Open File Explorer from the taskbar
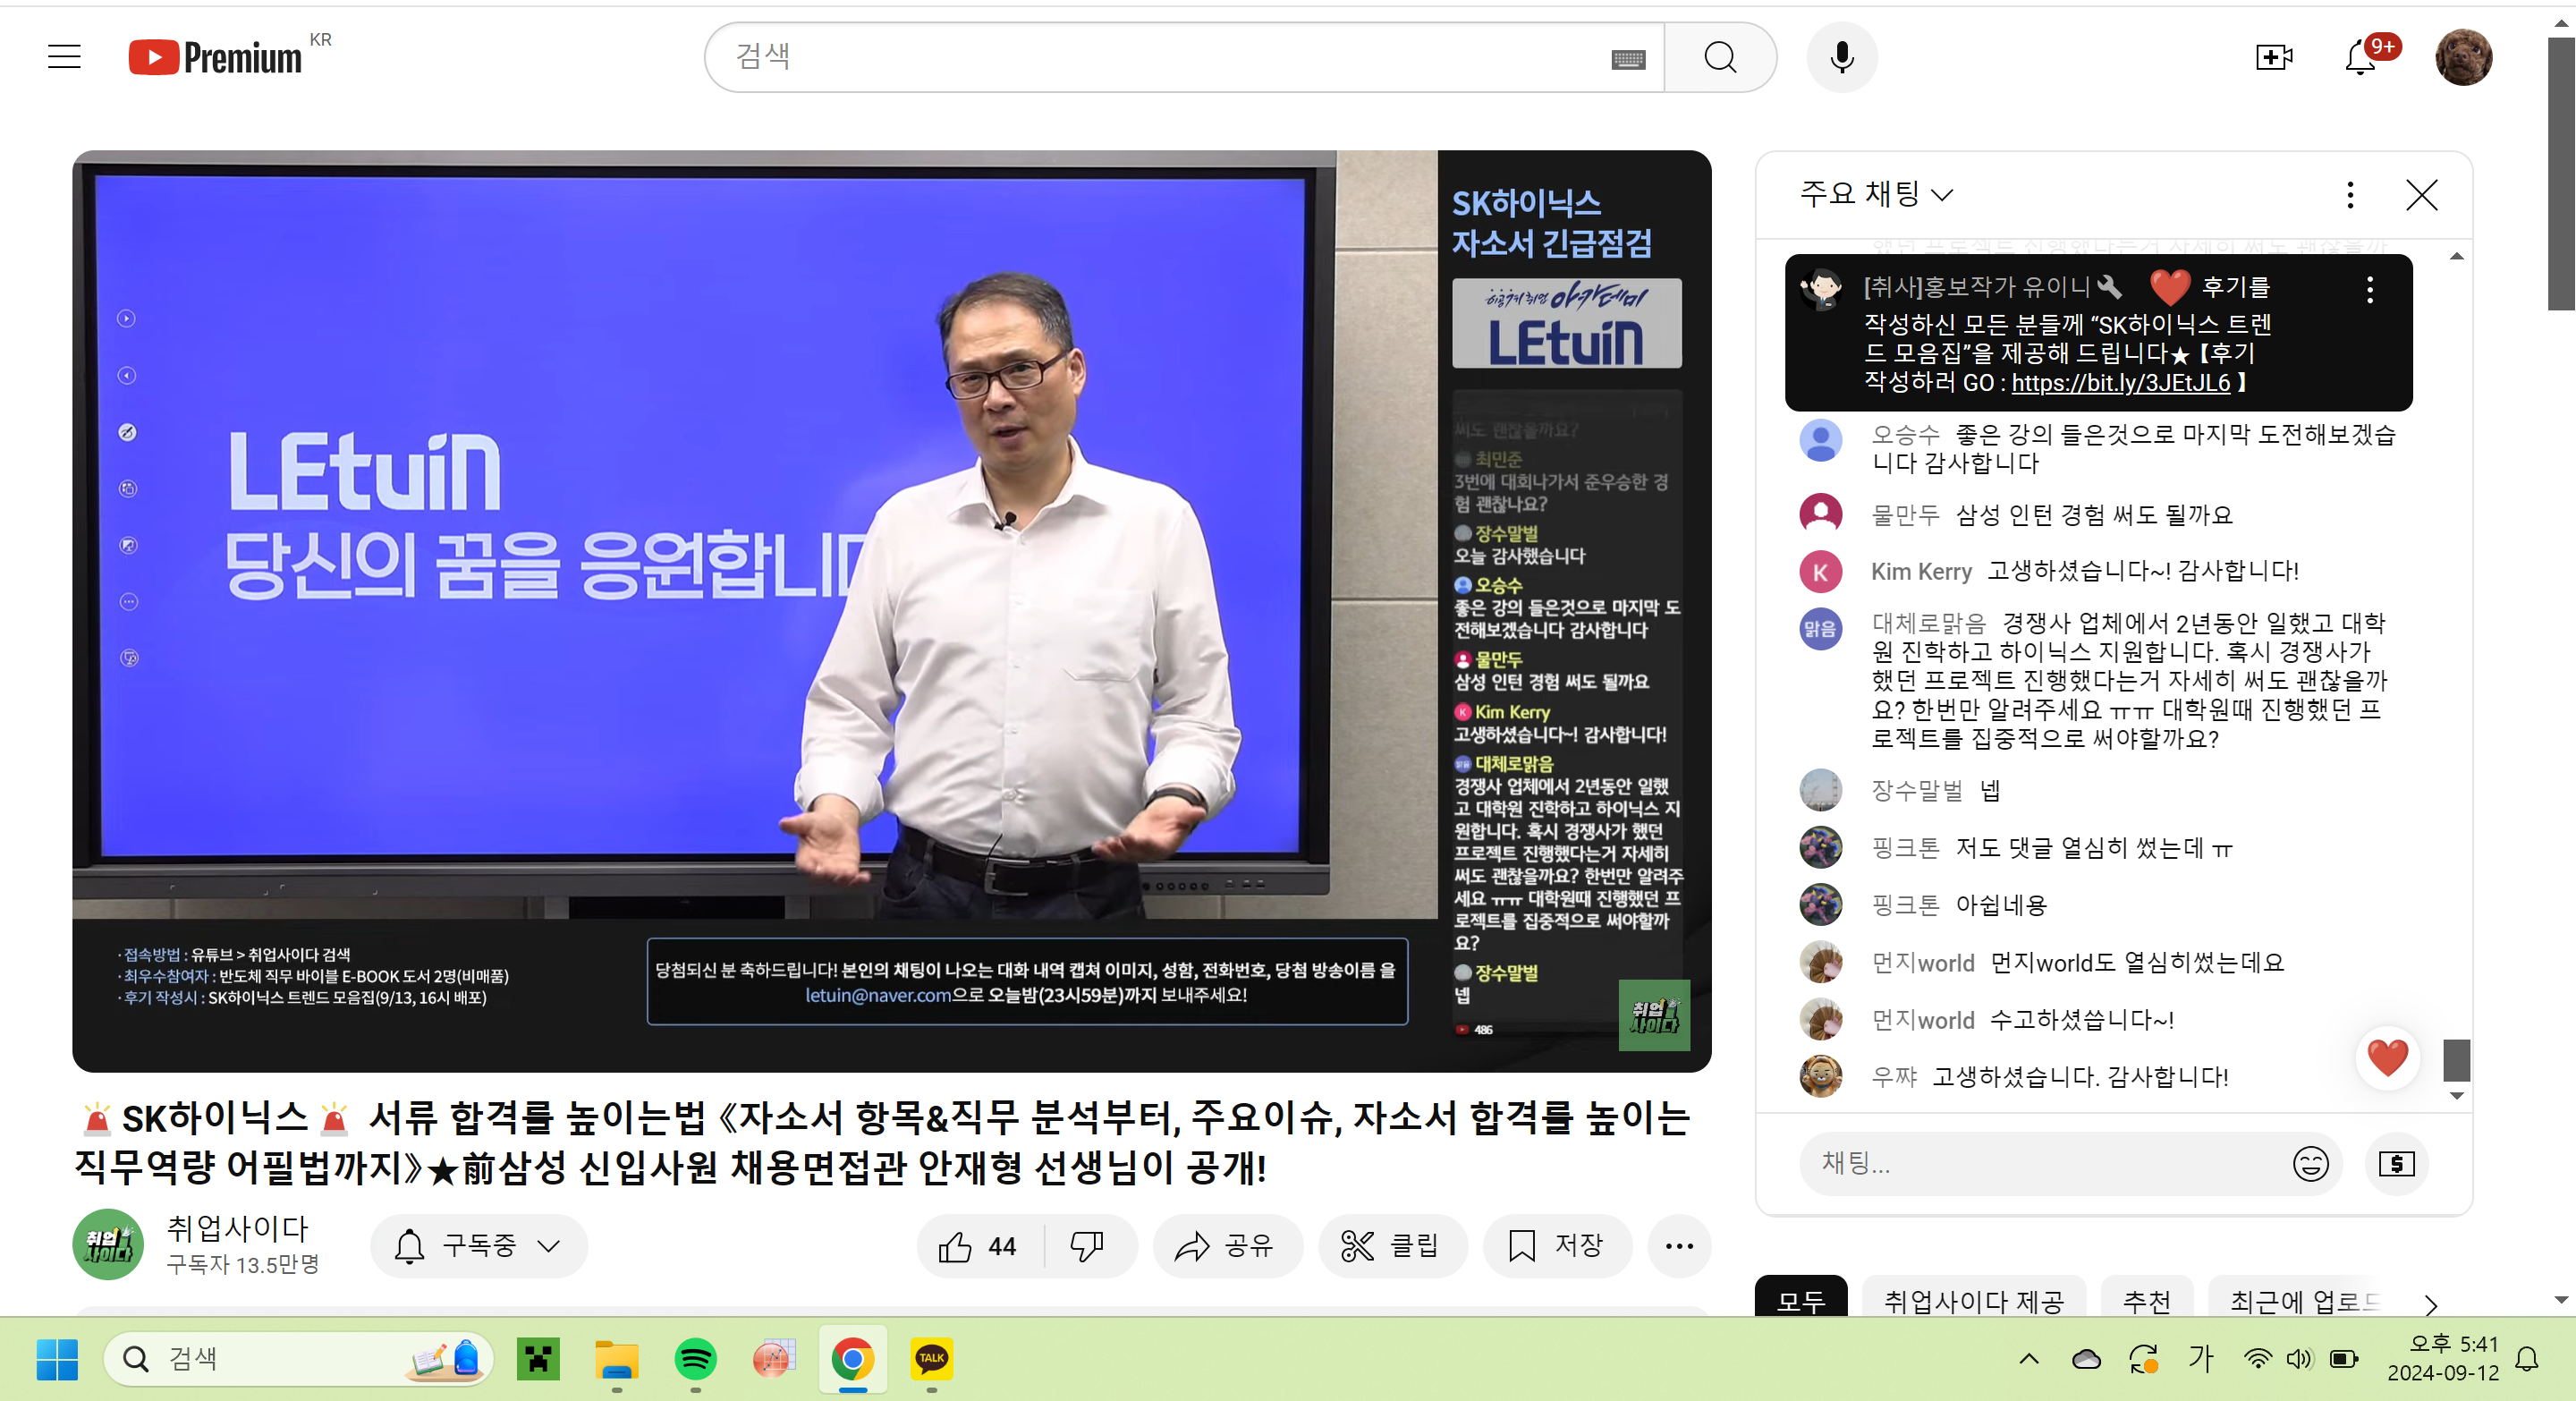Screen dimensions: 2576x1401 [x=616, y=1359]
